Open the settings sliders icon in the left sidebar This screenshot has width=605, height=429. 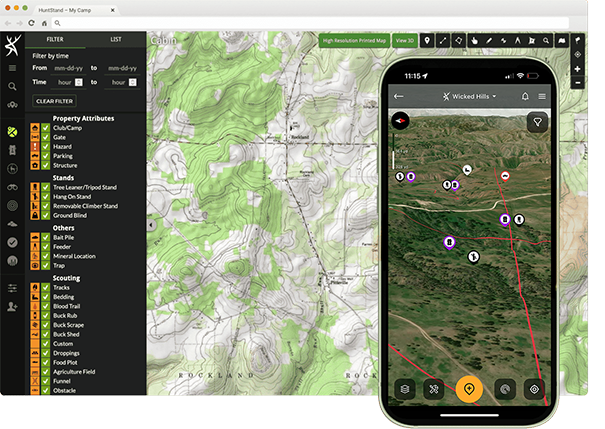[x=12, y=288]
